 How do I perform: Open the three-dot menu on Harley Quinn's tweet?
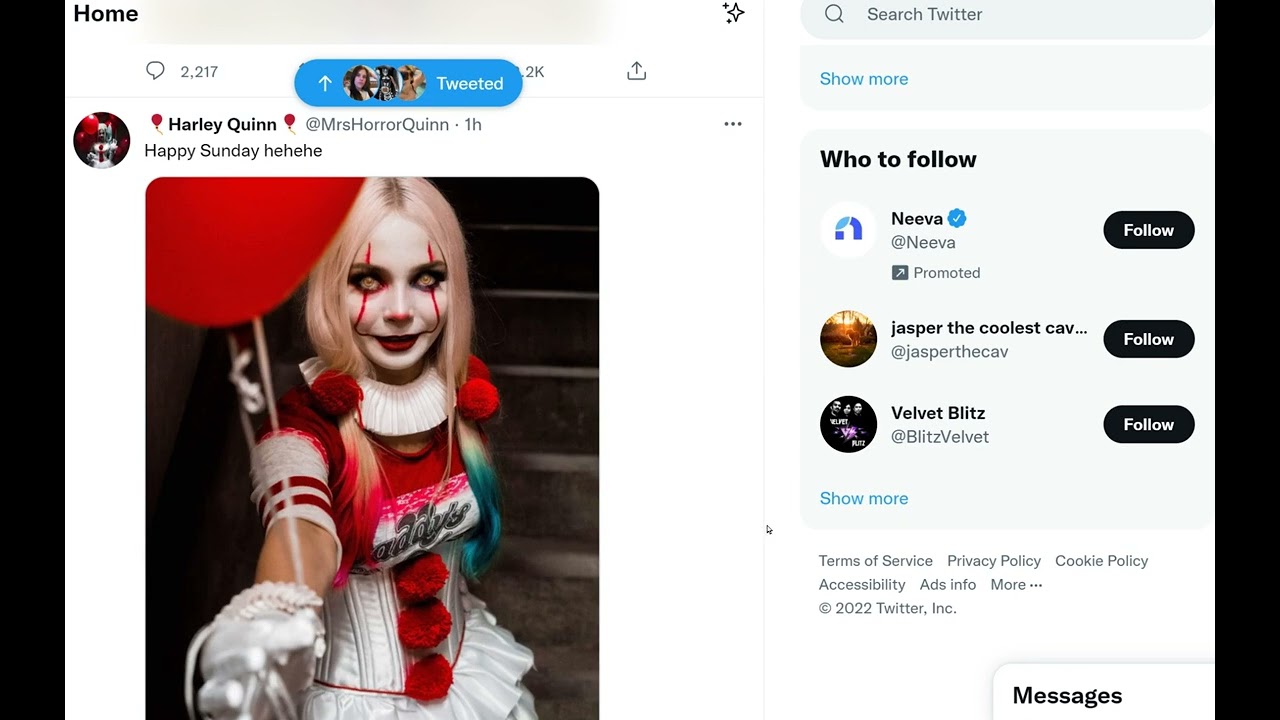click(x=733, y=124)
